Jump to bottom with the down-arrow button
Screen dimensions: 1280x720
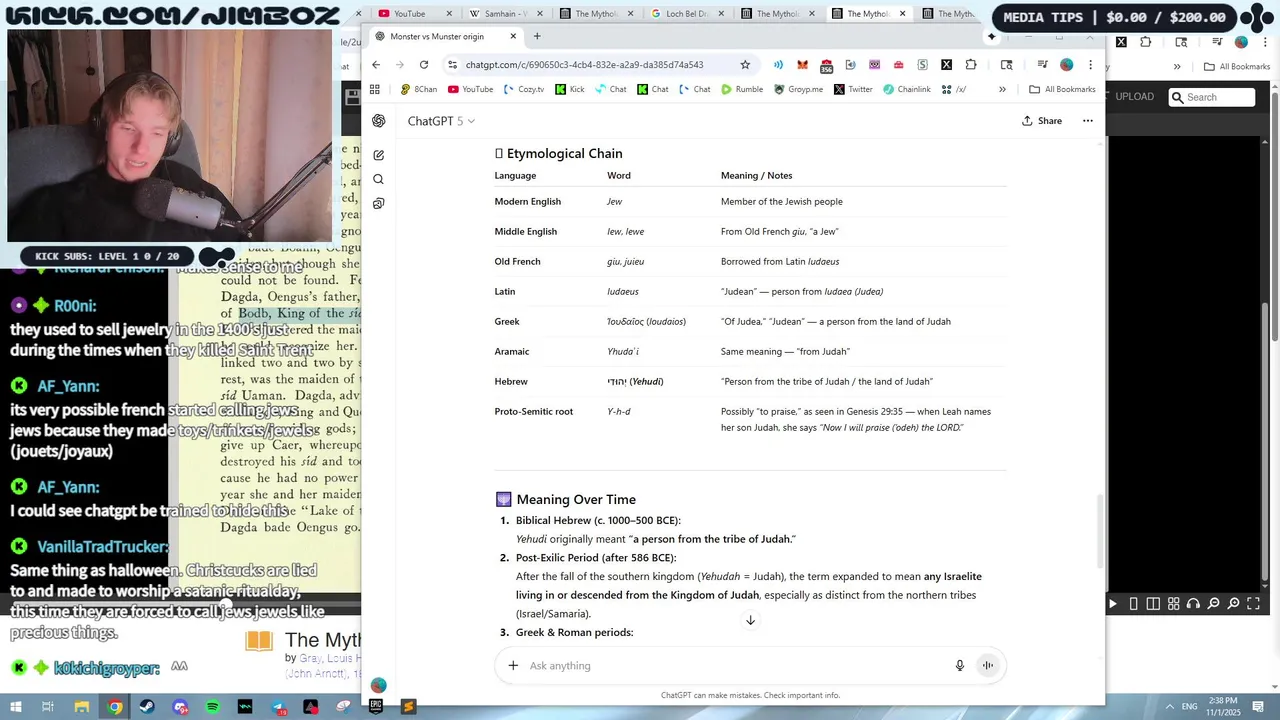750,620
